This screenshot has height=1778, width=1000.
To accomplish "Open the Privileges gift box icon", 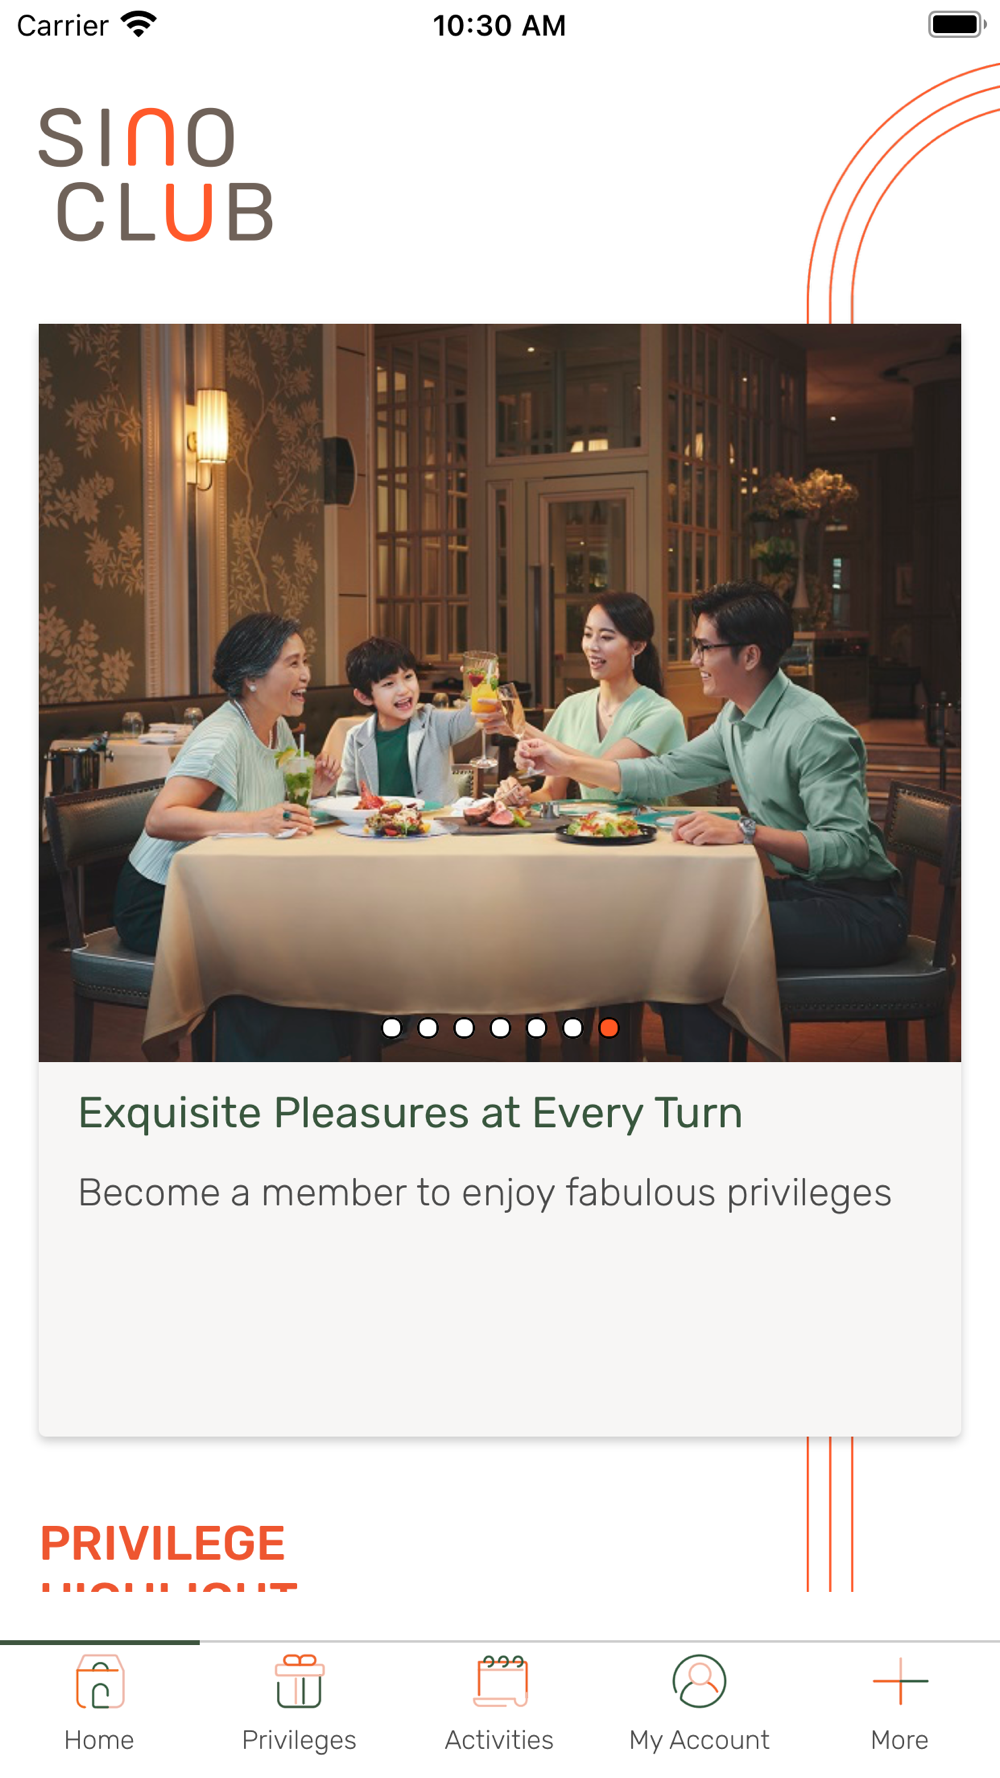I will (x=299, y=1681).
